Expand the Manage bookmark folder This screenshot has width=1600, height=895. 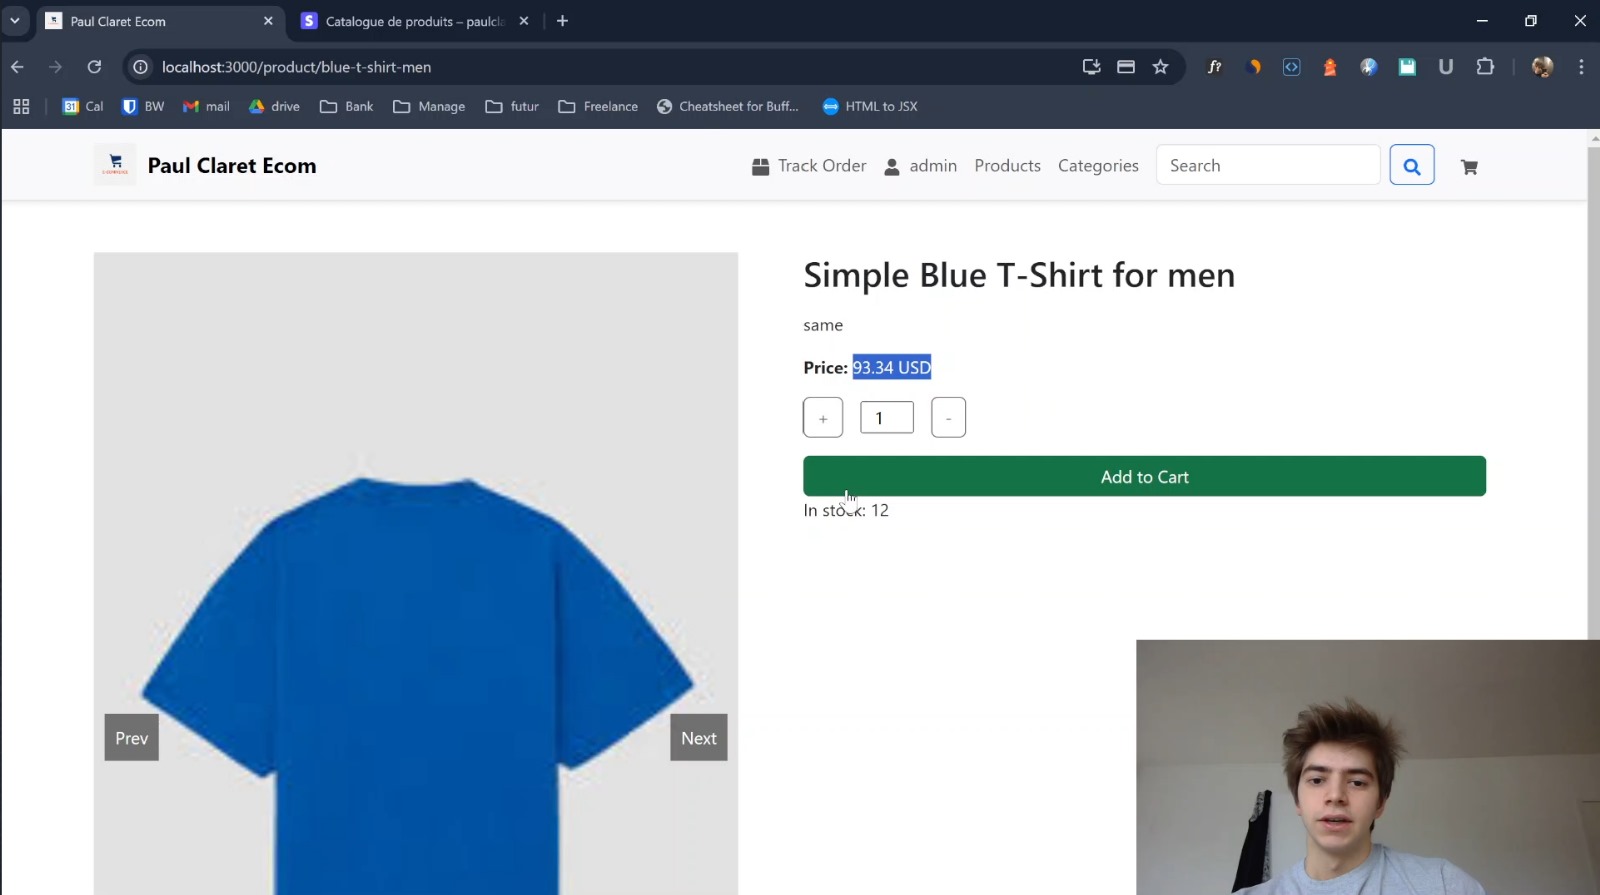(429, 106)
